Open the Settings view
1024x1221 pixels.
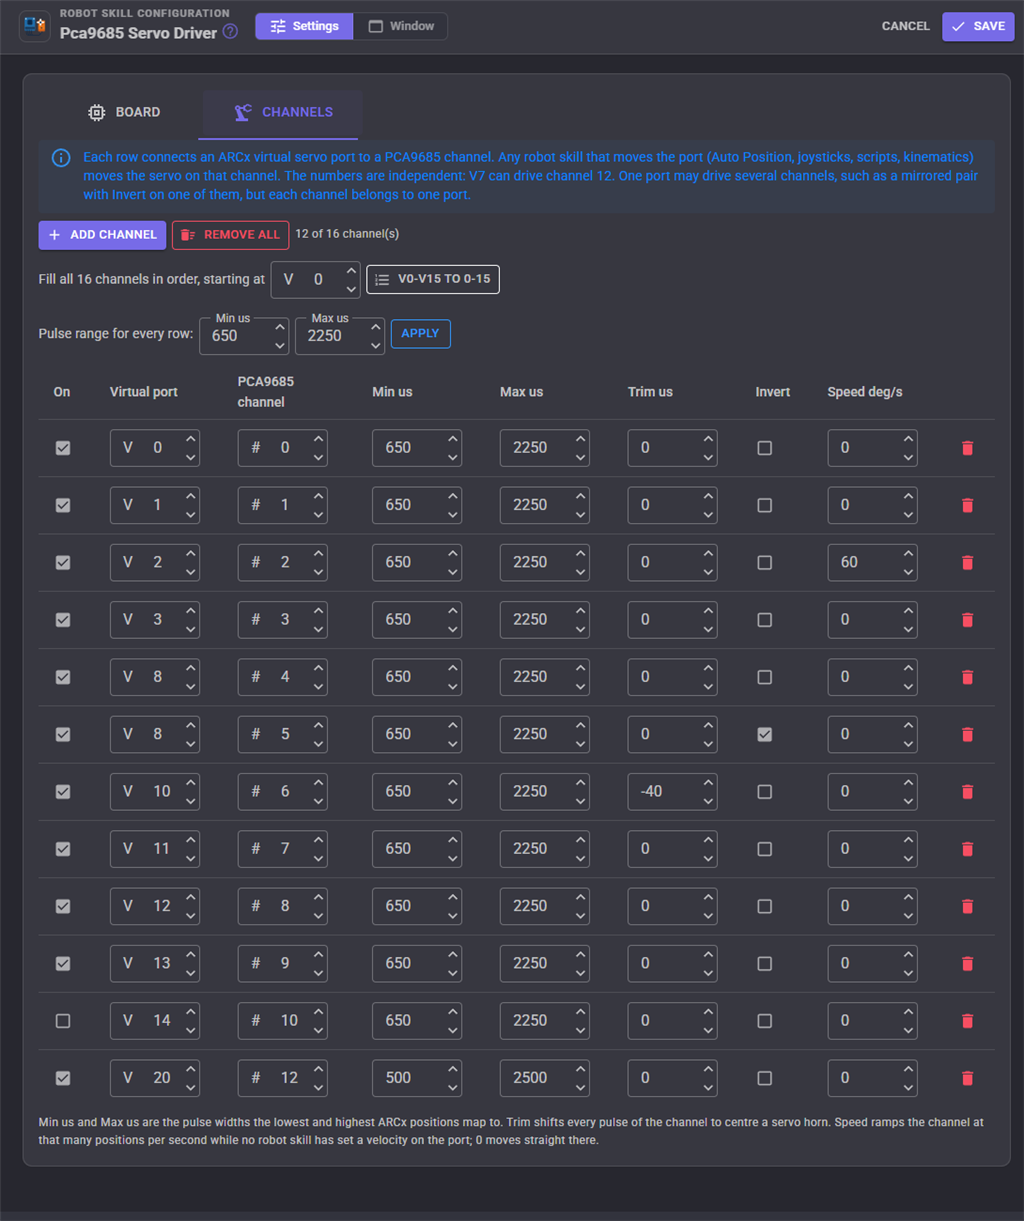point(304,26)
